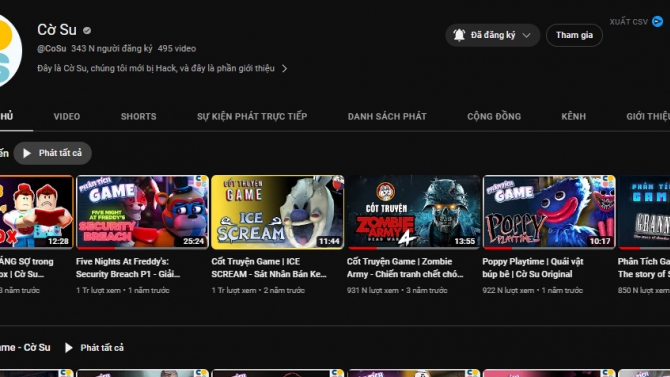Click 1 Tr lượt xem • 2 năm trước
The height and width of the screenshot is (377, 670).
pyautogui.click(x=258, y=290)
